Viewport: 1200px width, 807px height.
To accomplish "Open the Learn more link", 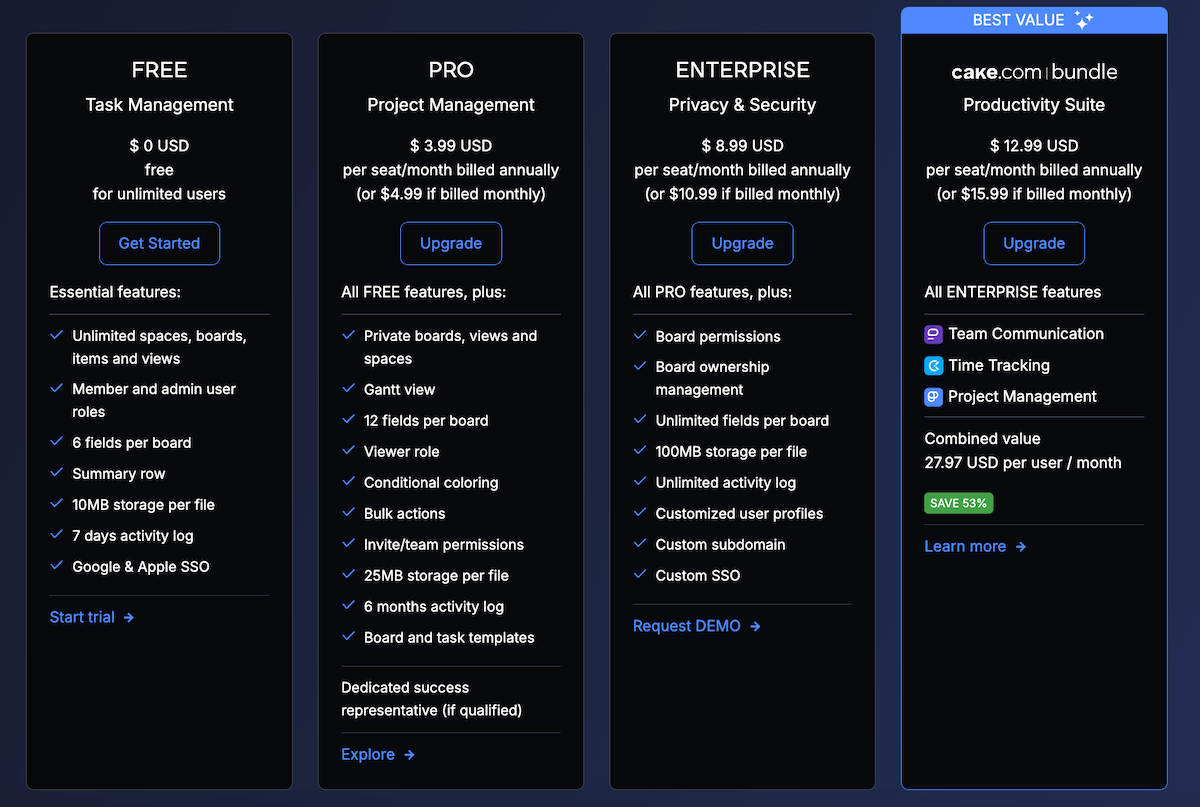I will [965, 546].
